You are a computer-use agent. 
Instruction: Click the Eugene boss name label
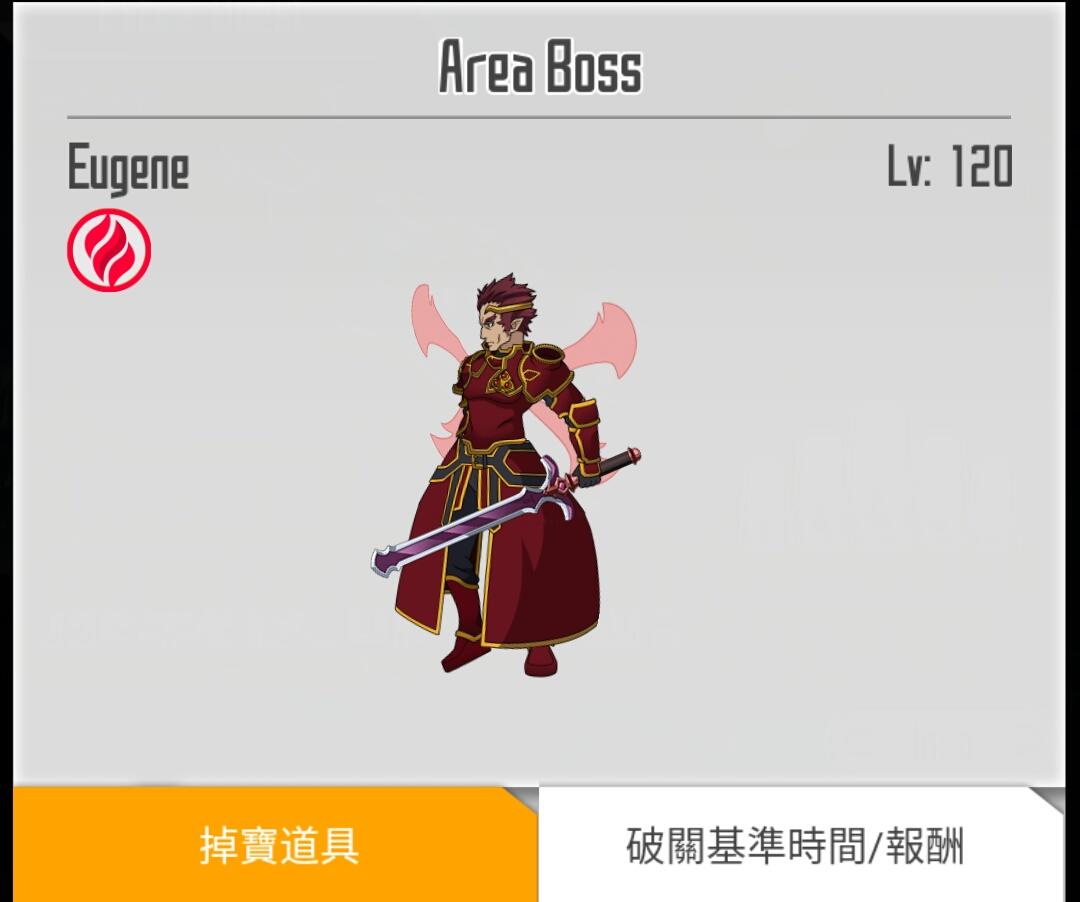point(128,167)
